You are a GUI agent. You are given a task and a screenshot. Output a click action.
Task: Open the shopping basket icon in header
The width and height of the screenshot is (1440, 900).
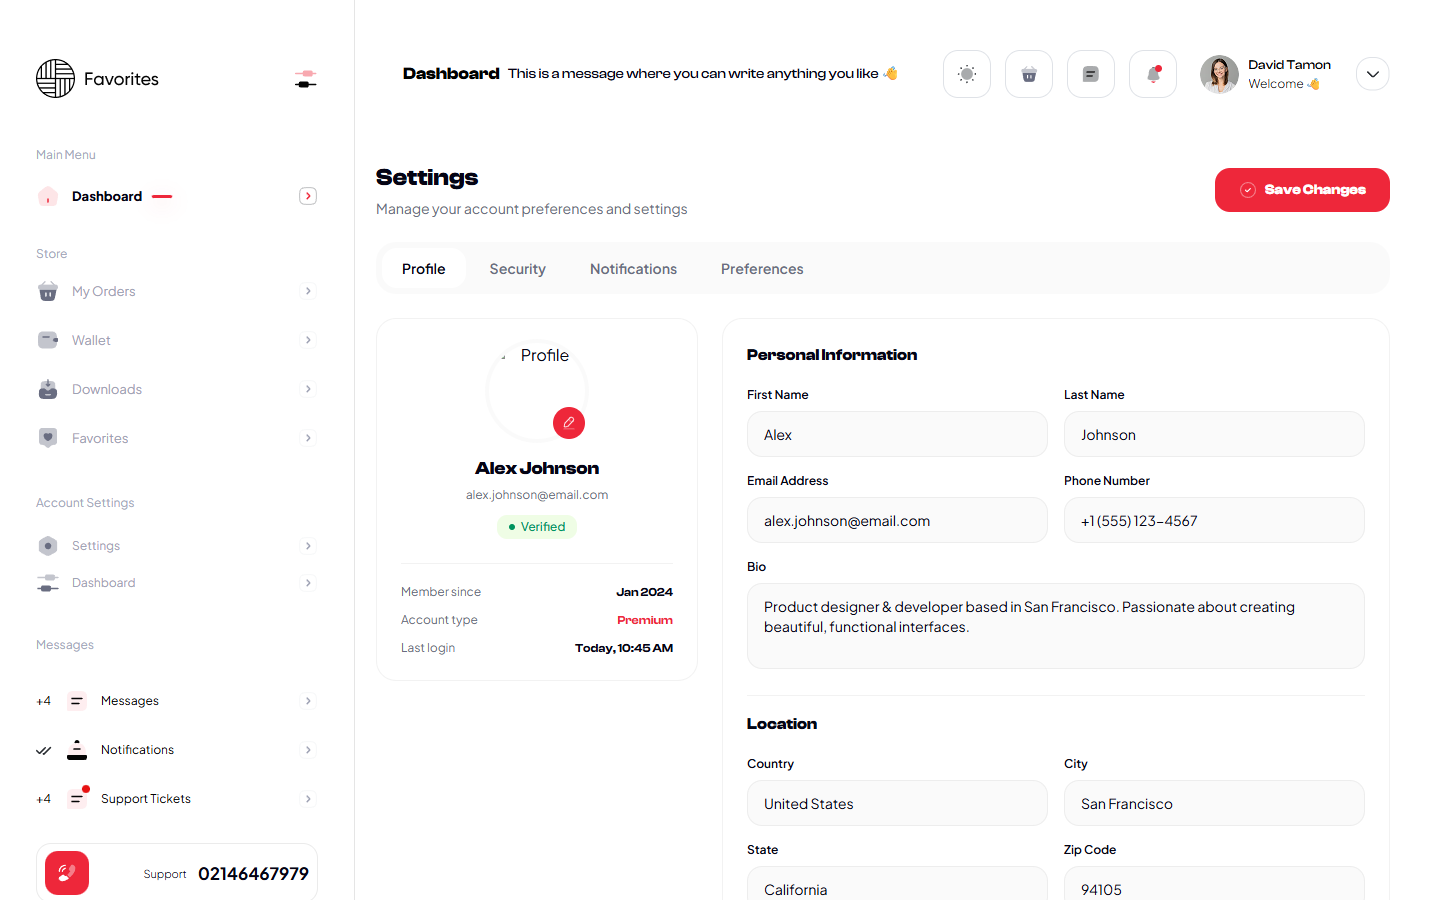(1028, 74)
